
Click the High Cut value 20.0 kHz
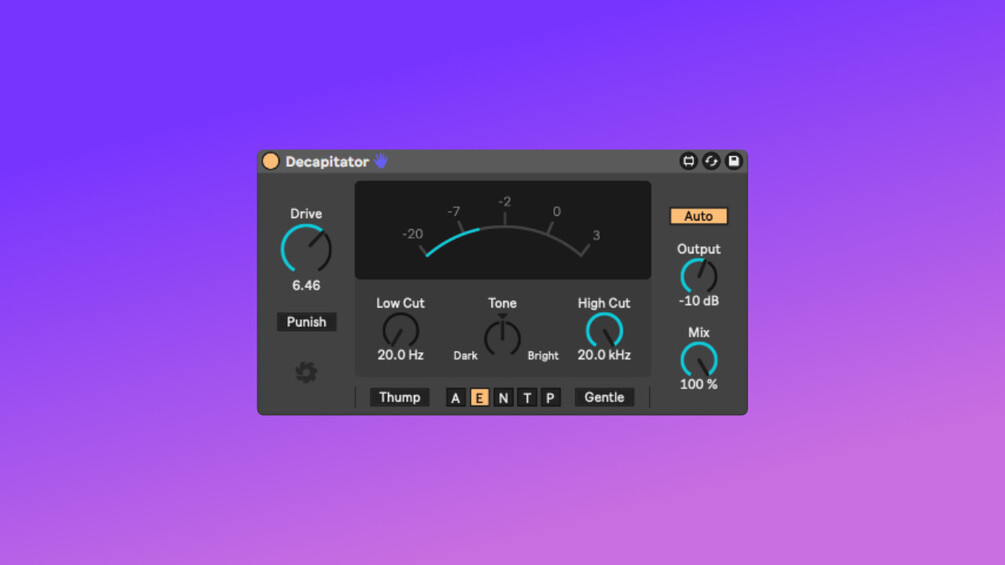point(604,355)
